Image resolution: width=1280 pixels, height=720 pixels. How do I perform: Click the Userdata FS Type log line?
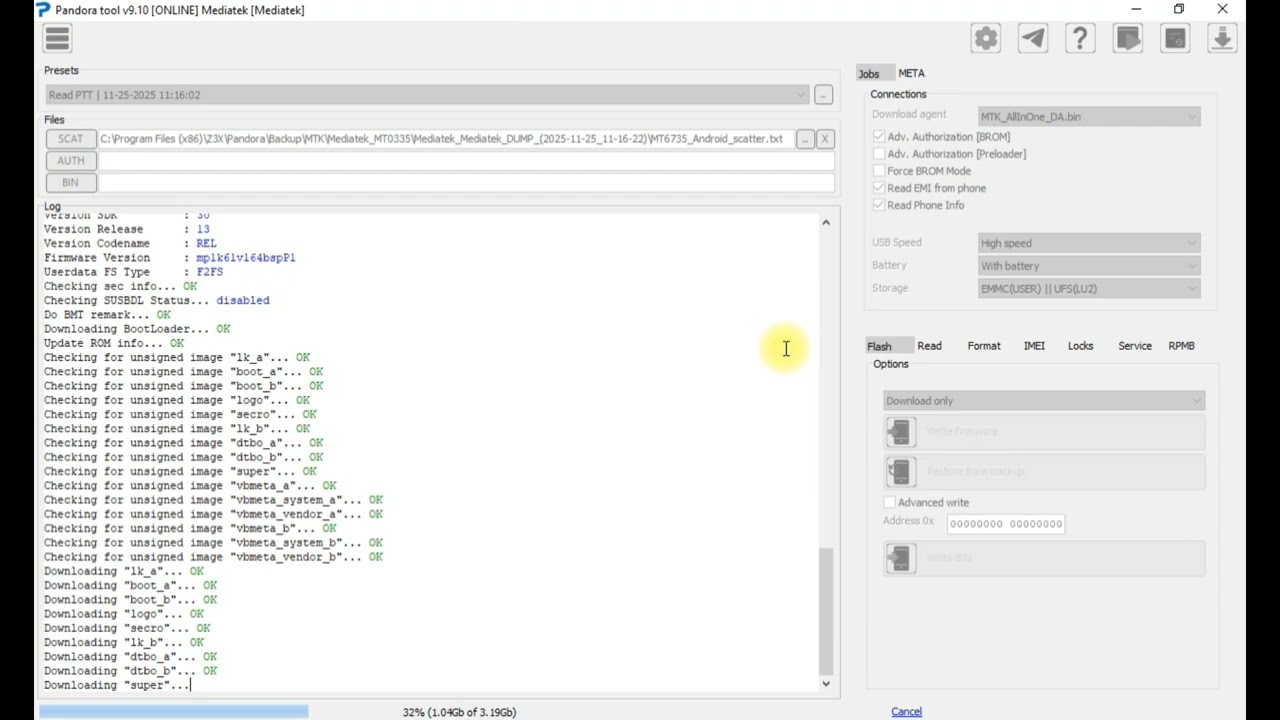(133, 272)
